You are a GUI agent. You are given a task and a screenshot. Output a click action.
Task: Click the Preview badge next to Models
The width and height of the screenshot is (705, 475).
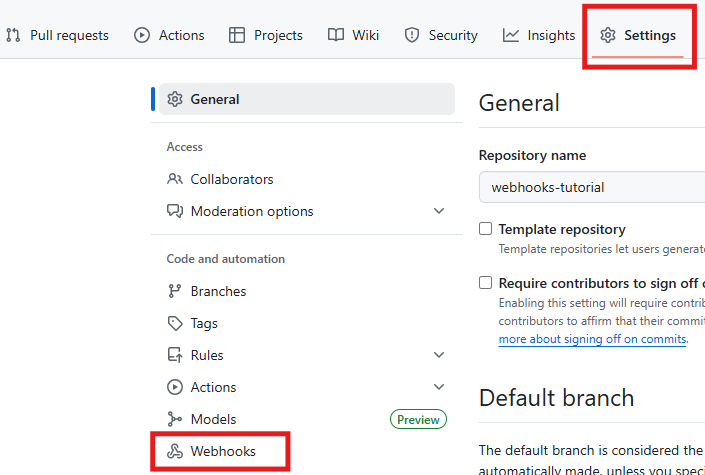(x=418, y=419)
